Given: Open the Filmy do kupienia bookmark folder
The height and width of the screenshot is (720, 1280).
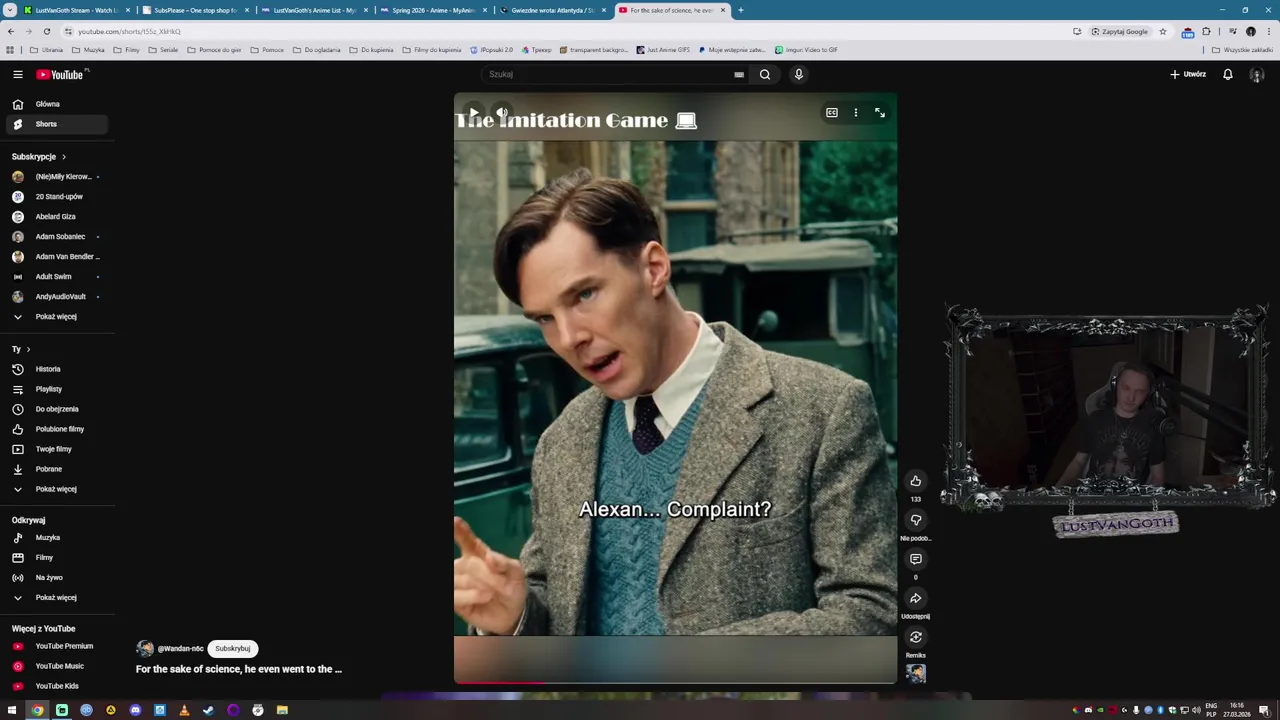Looking at the screenshot, I should [x=432, y=49].
